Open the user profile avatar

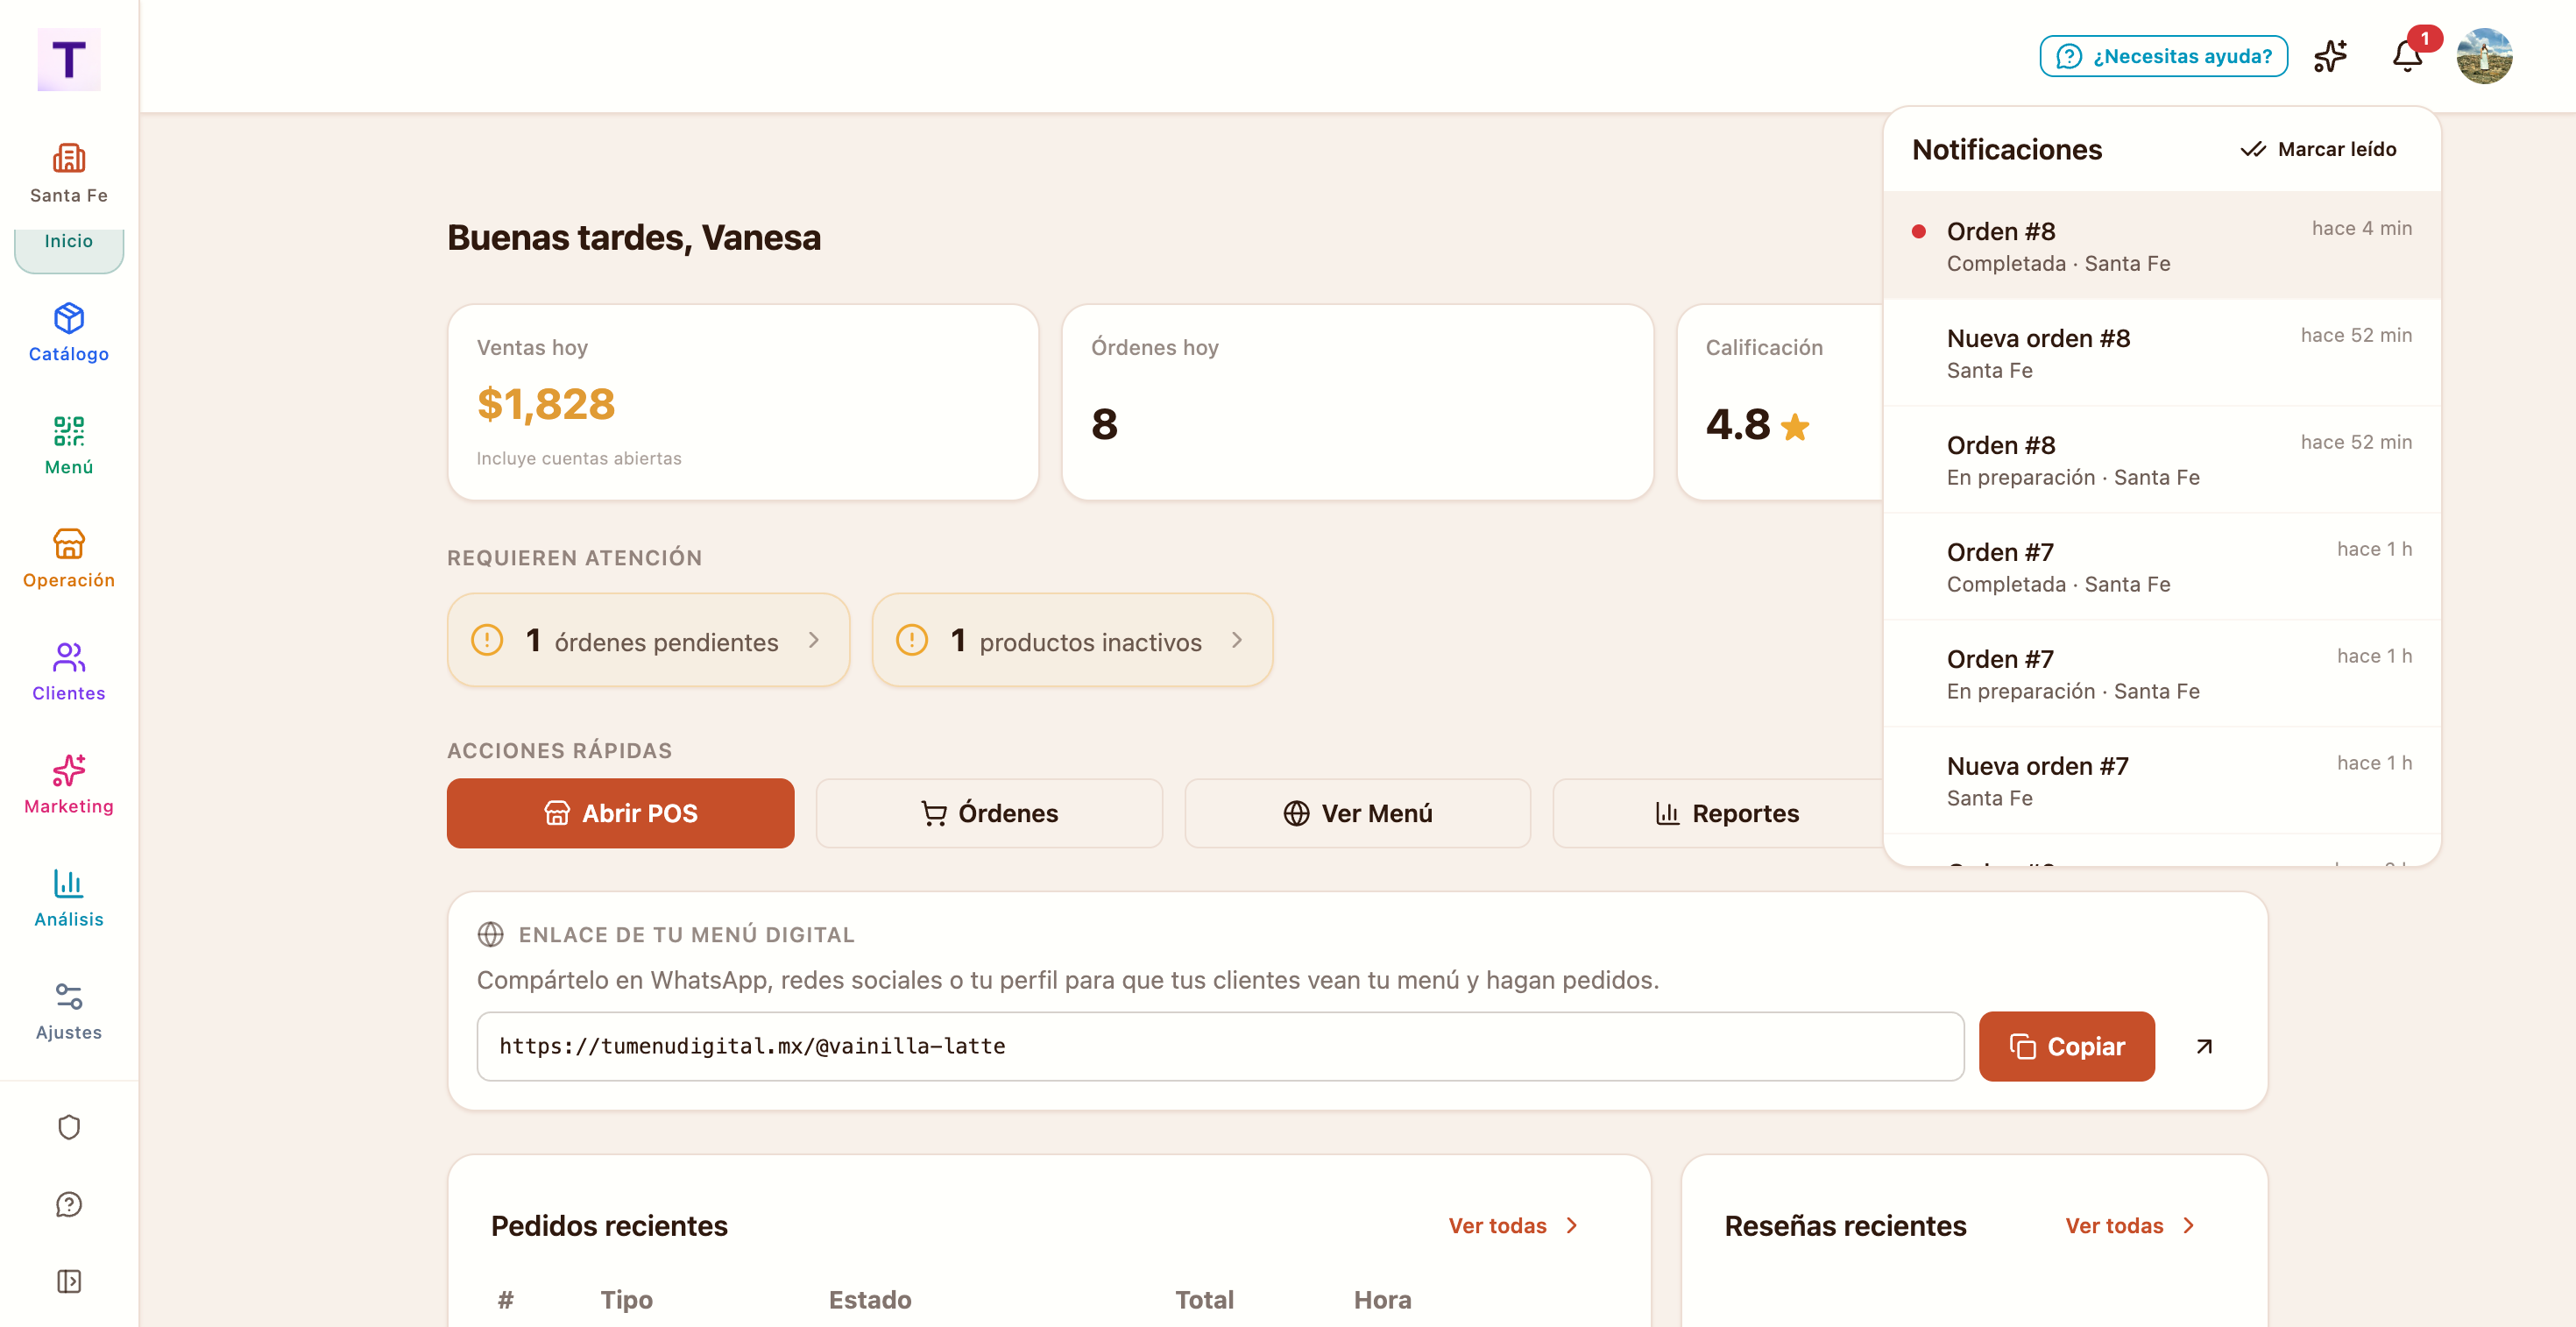pyautogui.click(x=2484, y=56)
